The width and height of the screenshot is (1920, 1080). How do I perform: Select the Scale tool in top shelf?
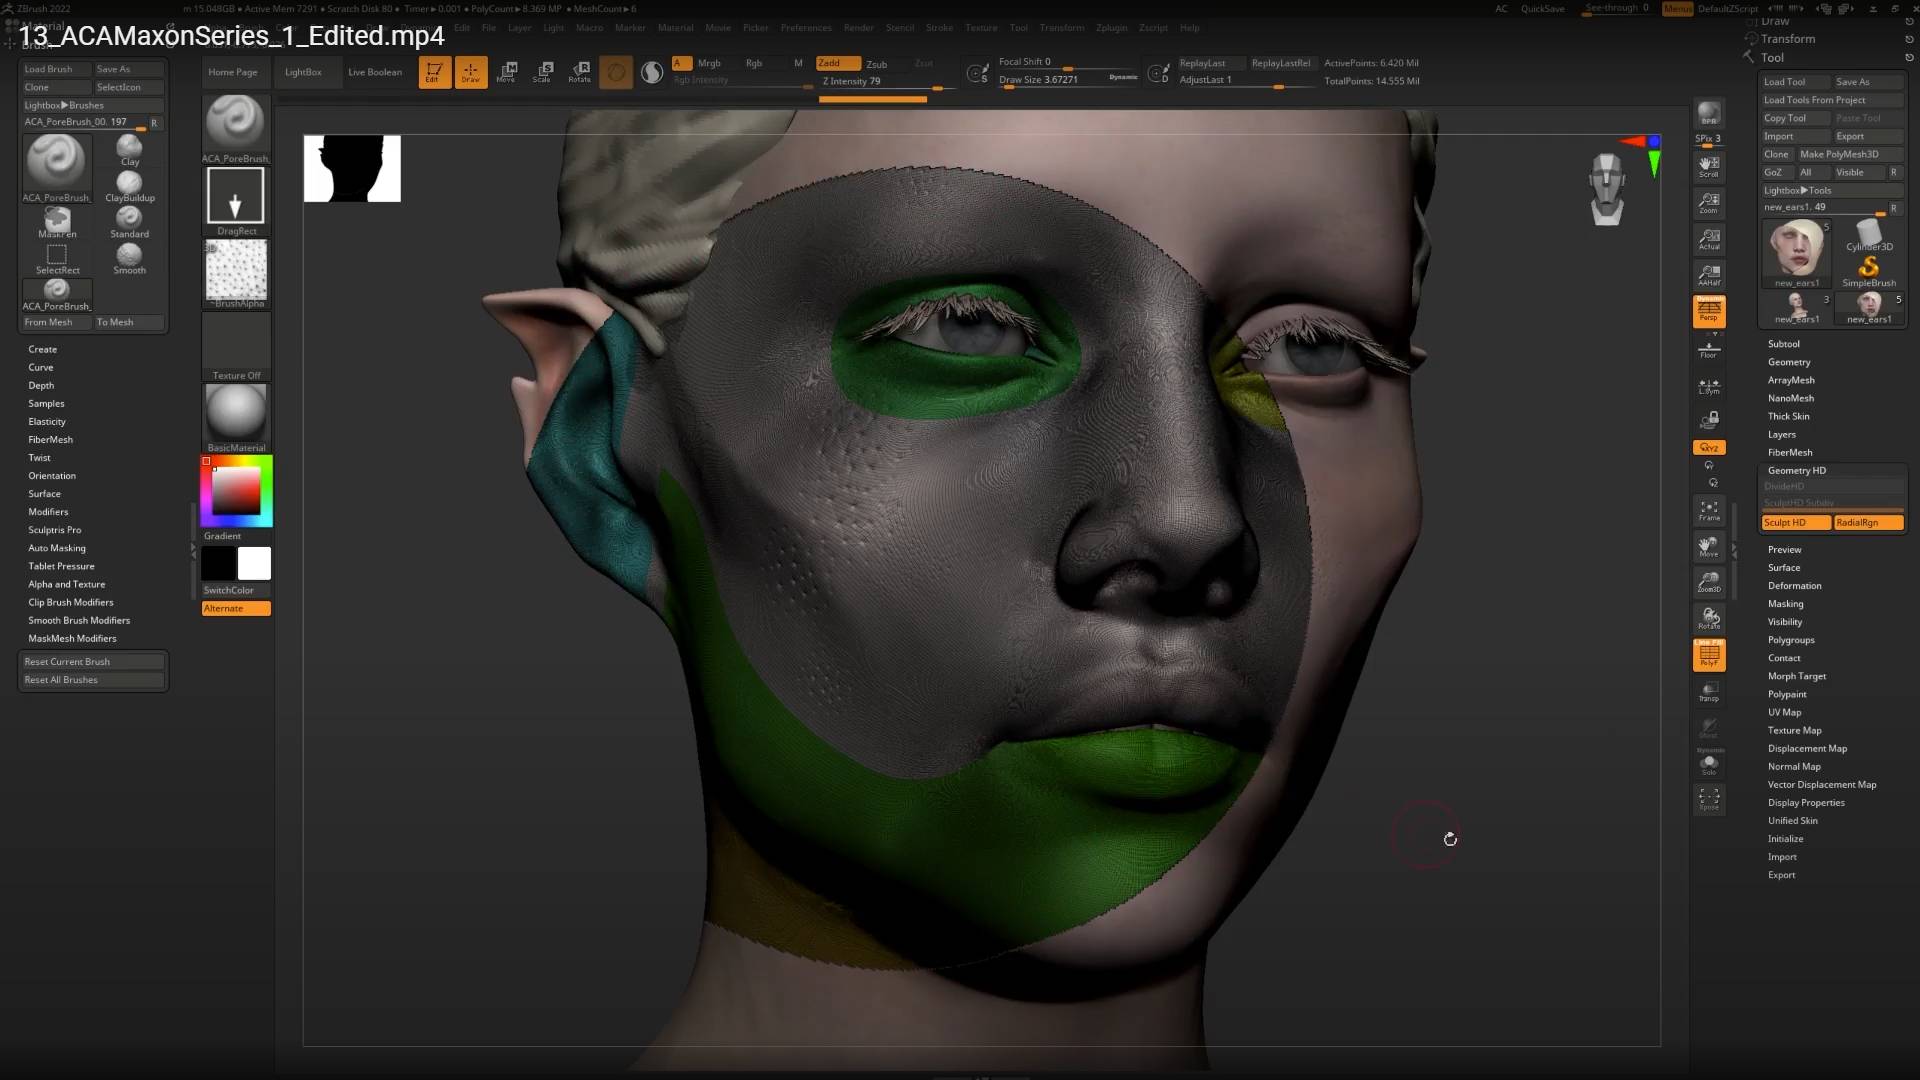543,71
